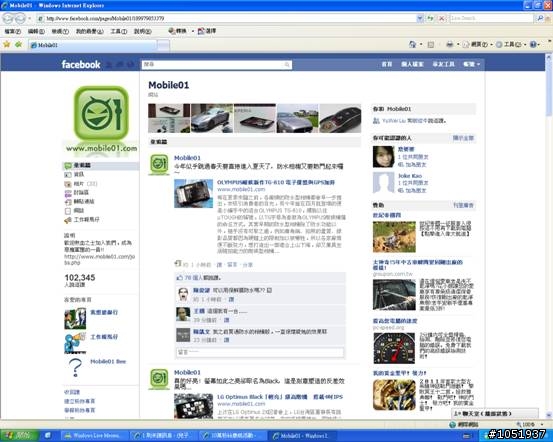Click the Facebook search box
The width and height of the screenshot is (553, 442).
click(x=217, y=65)
